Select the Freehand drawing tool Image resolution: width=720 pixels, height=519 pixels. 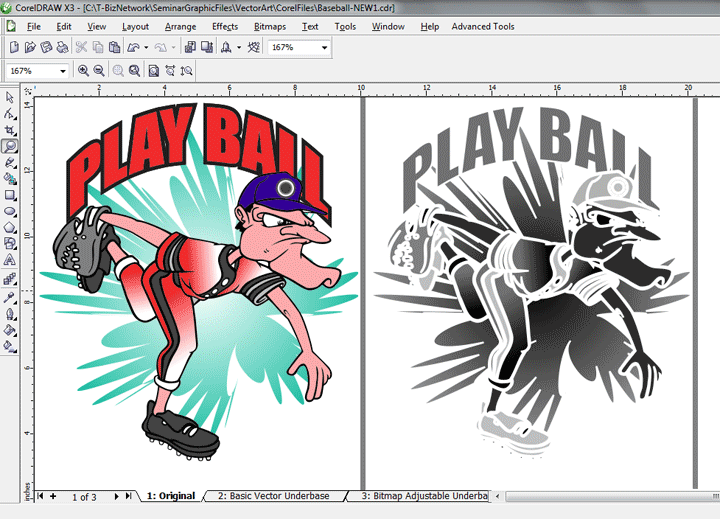coord(10,163)
